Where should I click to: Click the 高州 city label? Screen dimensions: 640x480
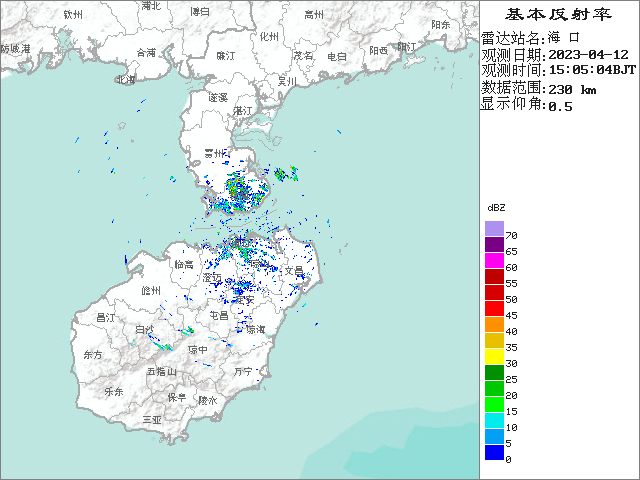coord(314,15)
